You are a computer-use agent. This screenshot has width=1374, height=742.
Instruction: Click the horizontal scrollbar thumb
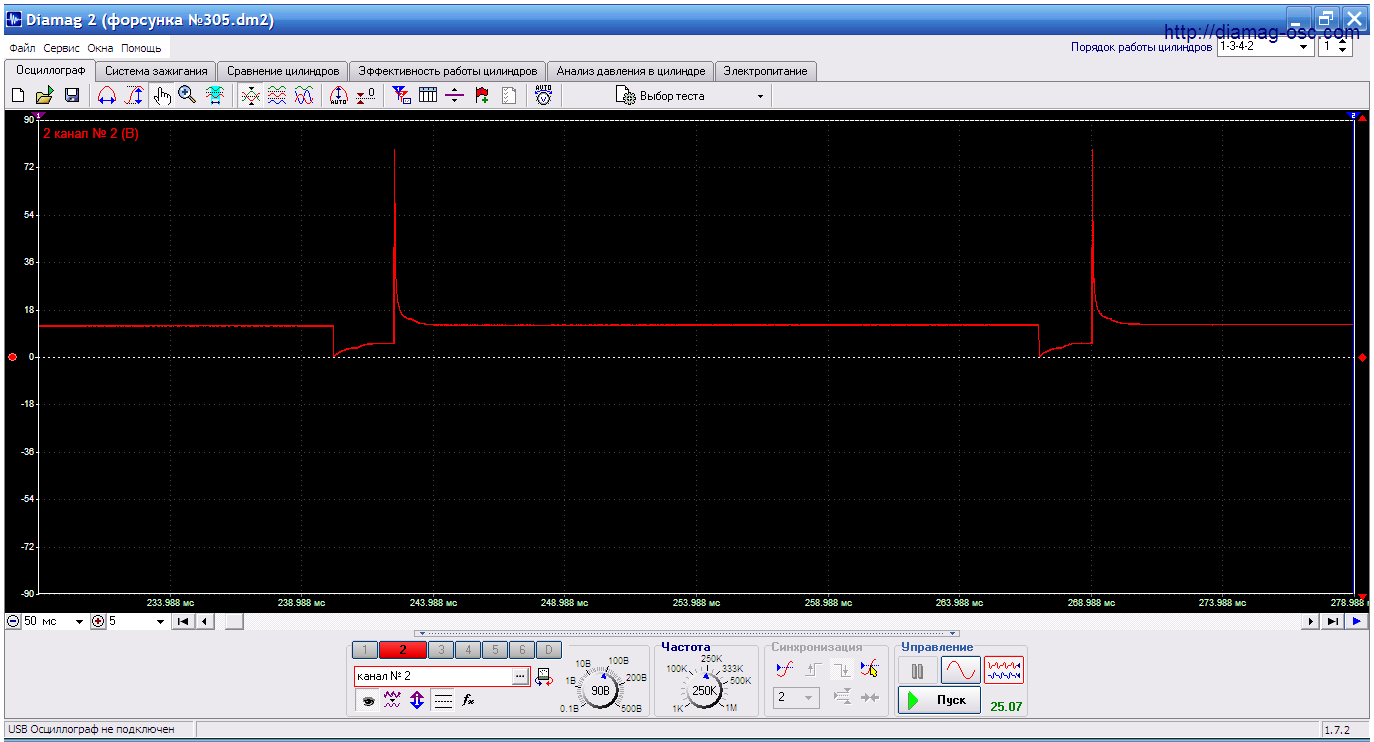(233, 621)
